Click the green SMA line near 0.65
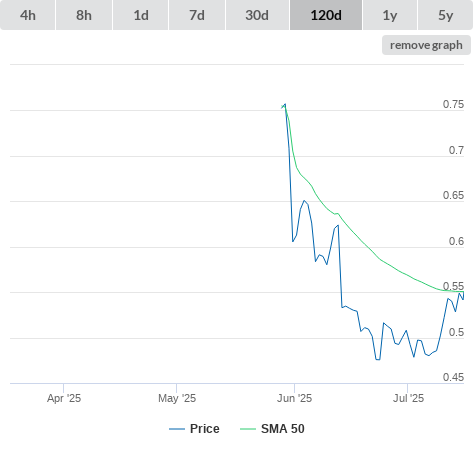Screen dimensions: 474x455 click(x=322, y=202)
